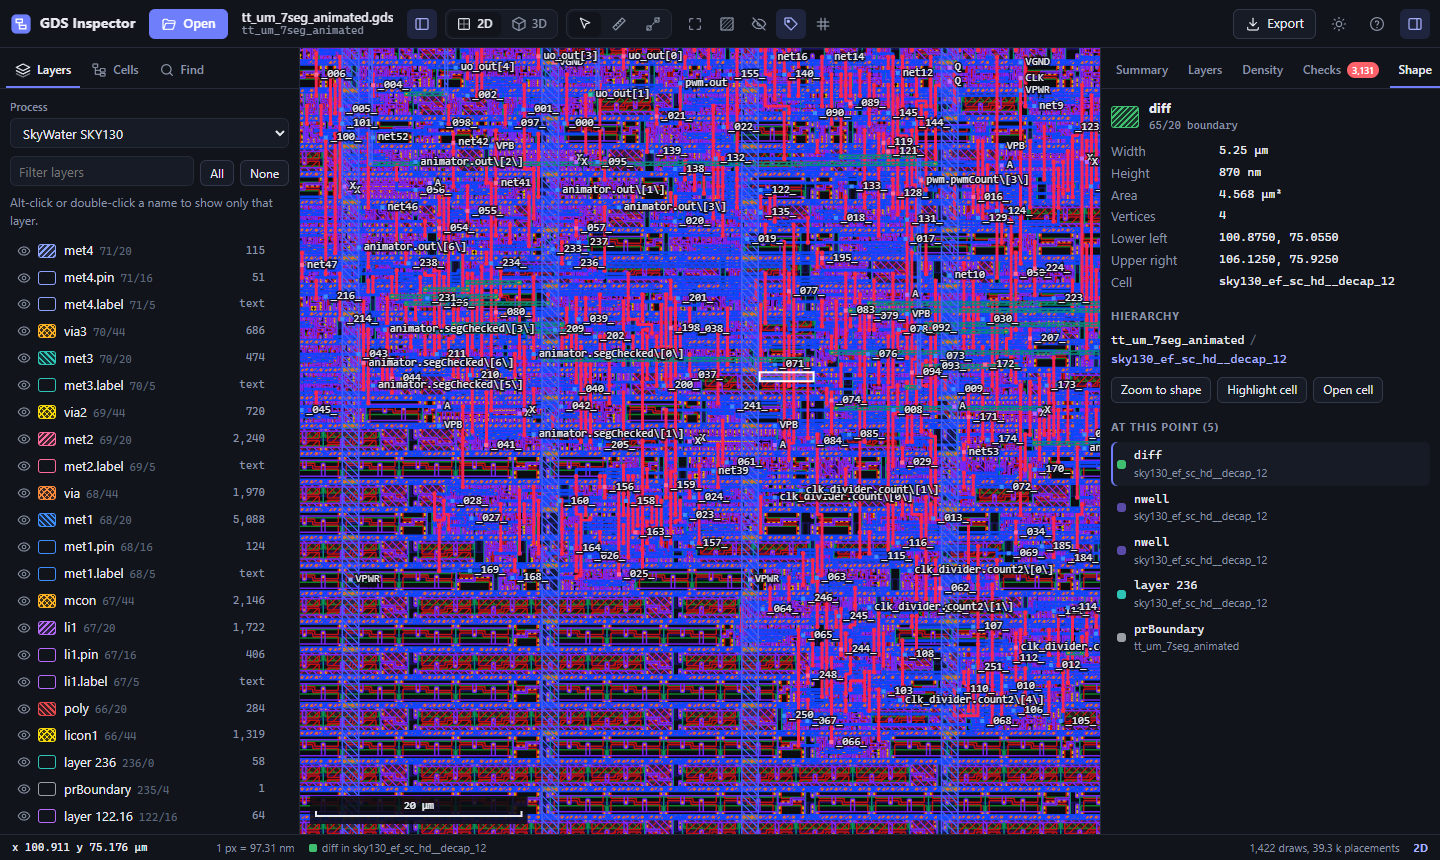Click the li1 layer color swatch
1440x860 pixels.
47,628
